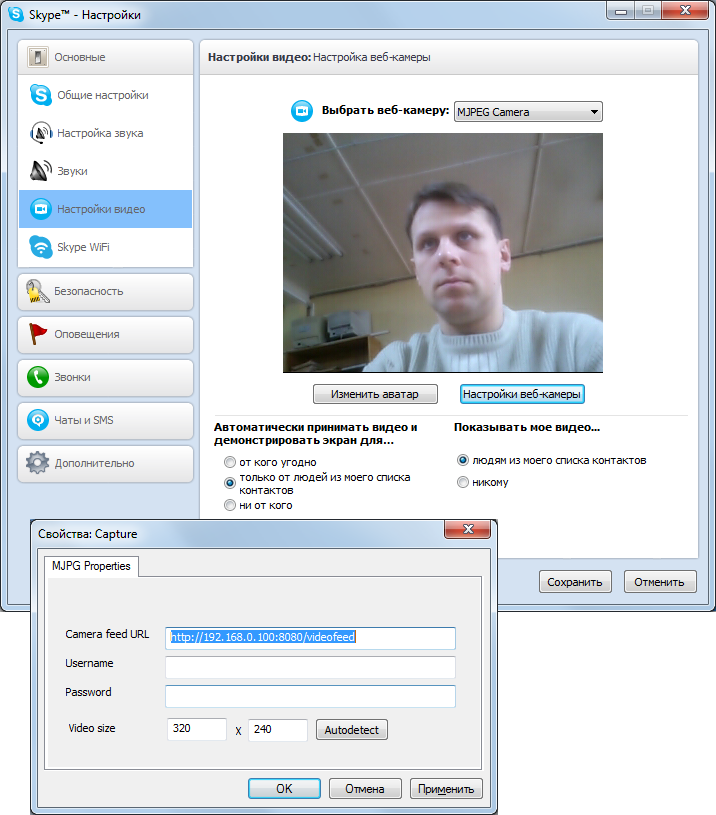Click the Skype WiFi icon
716x815 pixels.
coord(40,247)
